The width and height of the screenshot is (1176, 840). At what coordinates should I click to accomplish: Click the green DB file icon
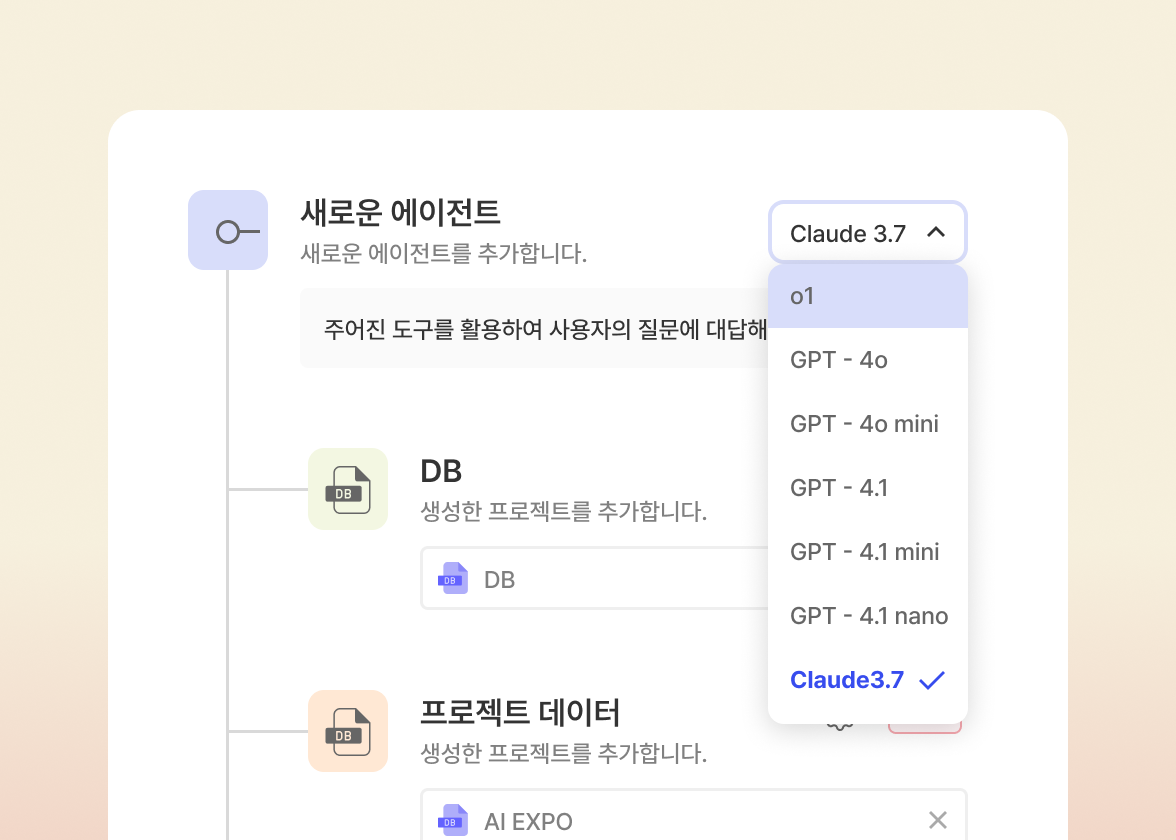coord(348,489)
